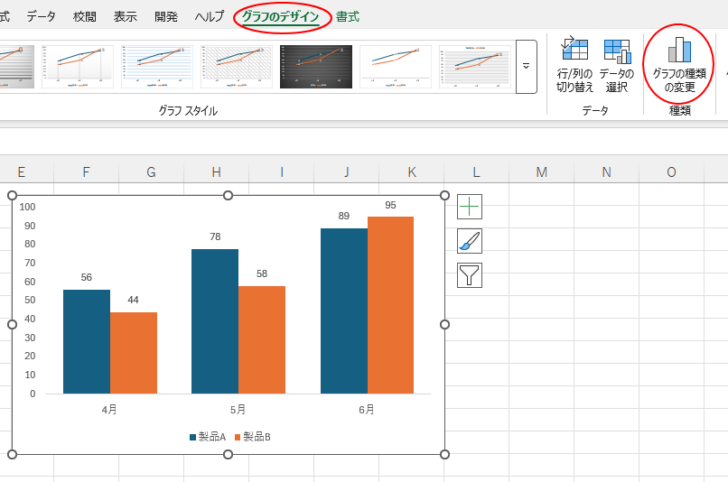Viewport: 728px width, 482px height.
Task: Click the bottom-center chart resize handle
Action: click(x=228, y=455)
